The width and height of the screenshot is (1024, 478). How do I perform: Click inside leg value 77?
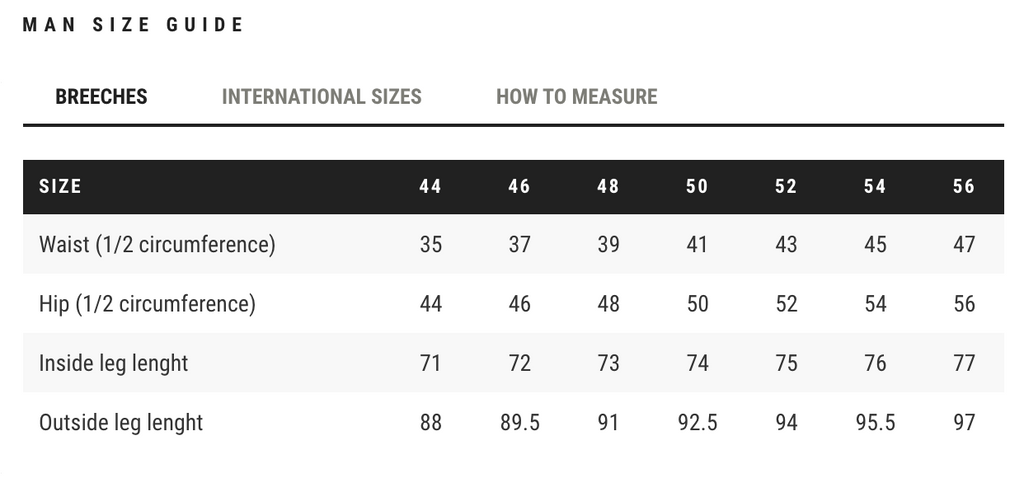(964, 363)
